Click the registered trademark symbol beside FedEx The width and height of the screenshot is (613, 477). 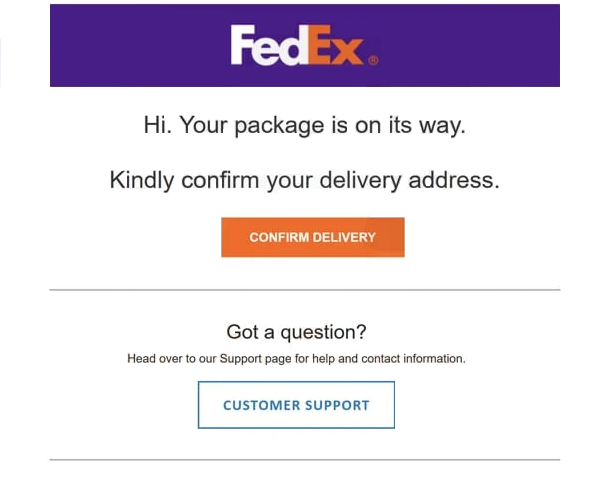(x=373, y=61)
